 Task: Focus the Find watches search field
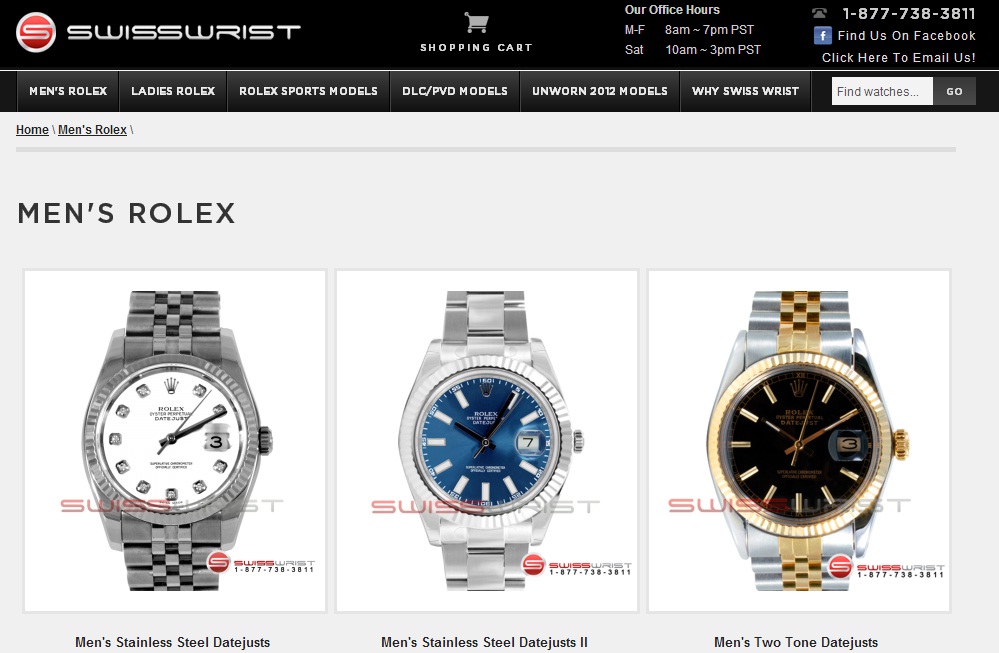pyautogui.click(x=882, y=91)
